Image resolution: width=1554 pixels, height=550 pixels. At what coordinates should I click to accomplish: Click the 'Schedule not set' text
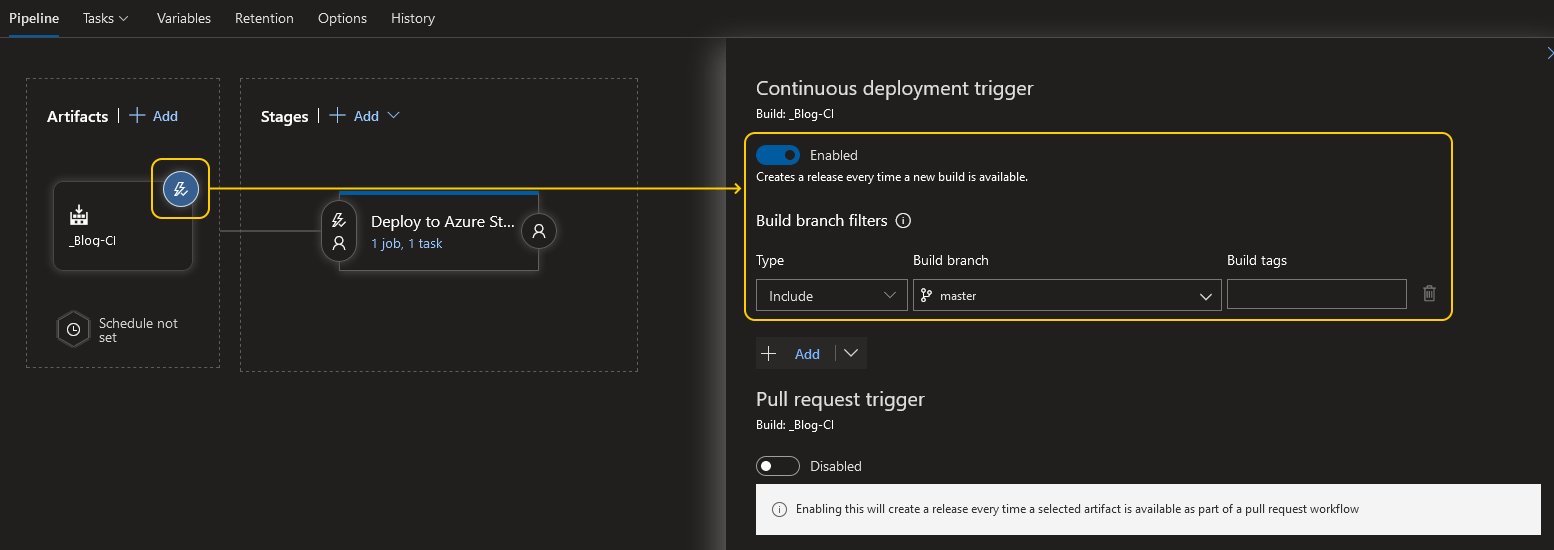138,330
